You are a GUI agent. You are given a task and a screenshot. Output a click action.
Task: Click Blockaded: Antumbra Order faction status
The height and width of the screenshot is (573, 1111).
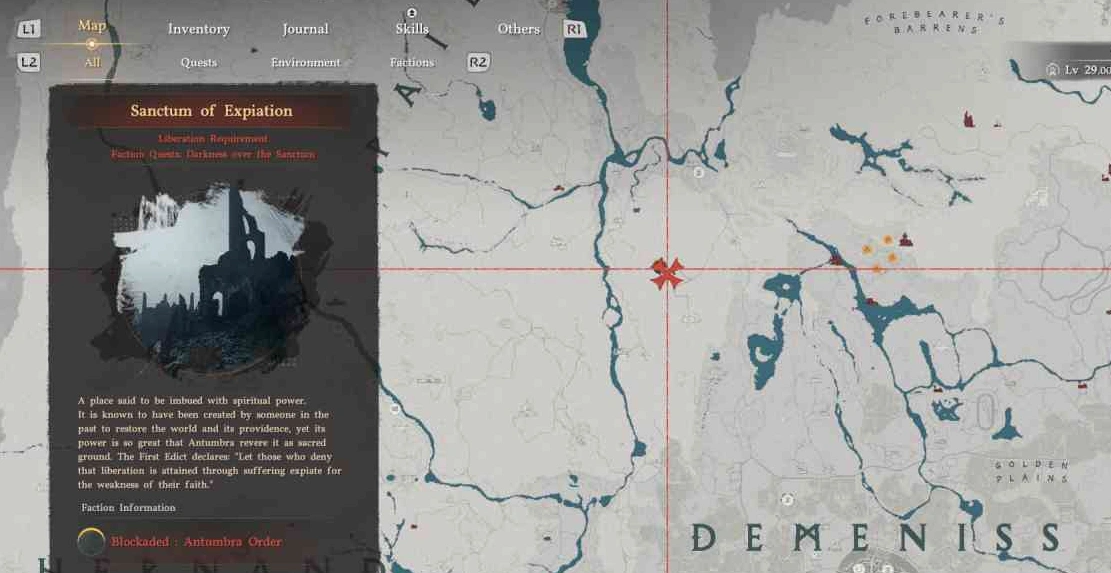coord(196,542)
